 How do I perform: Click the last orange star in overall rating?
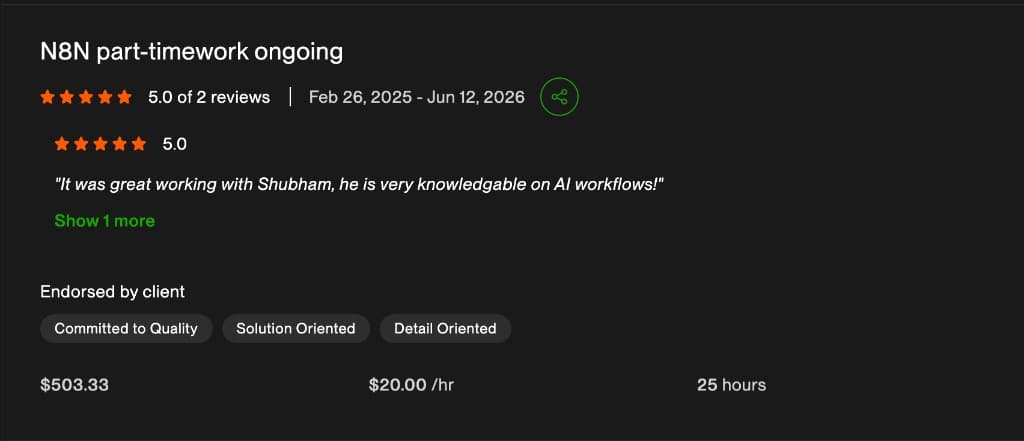pyautogui.click(x=124, y=97)
